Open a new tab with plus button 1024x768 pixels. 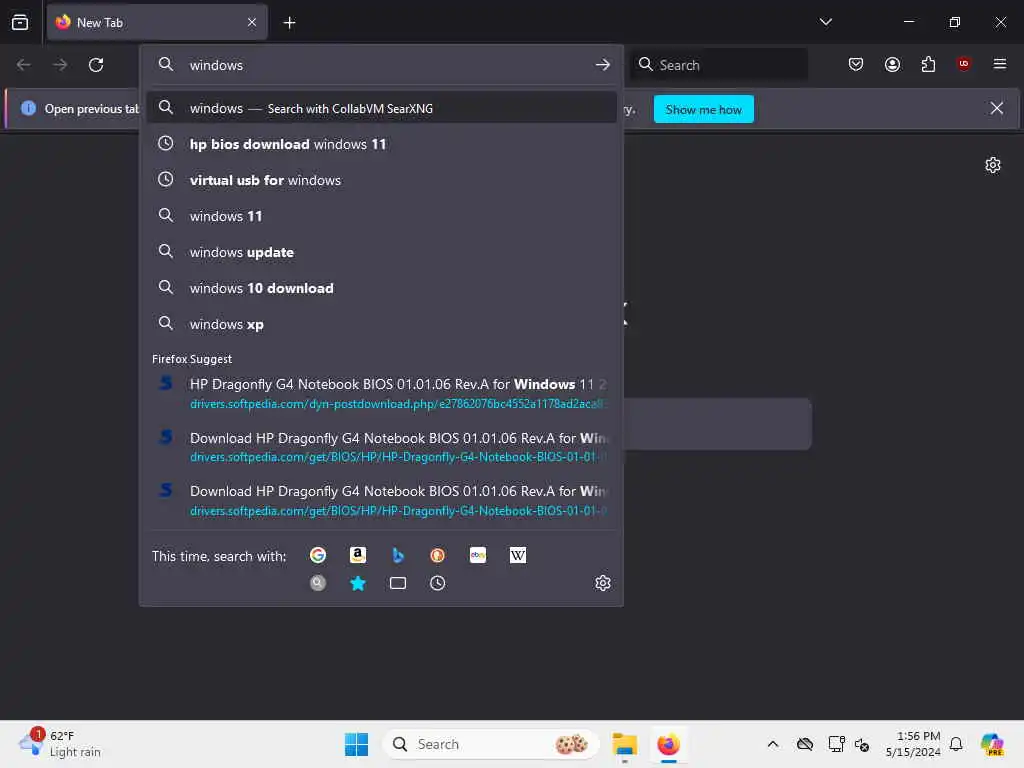tap(289, 23)
